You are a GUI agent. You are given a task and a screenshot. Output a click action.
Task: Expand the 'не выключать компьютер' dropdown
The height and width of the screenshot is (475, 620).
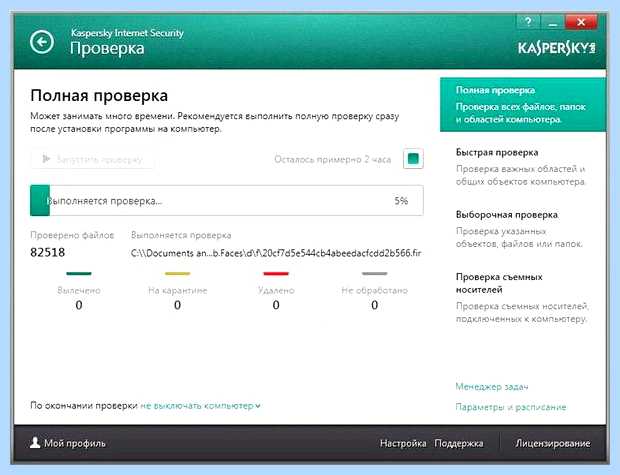tap(200, 406)
